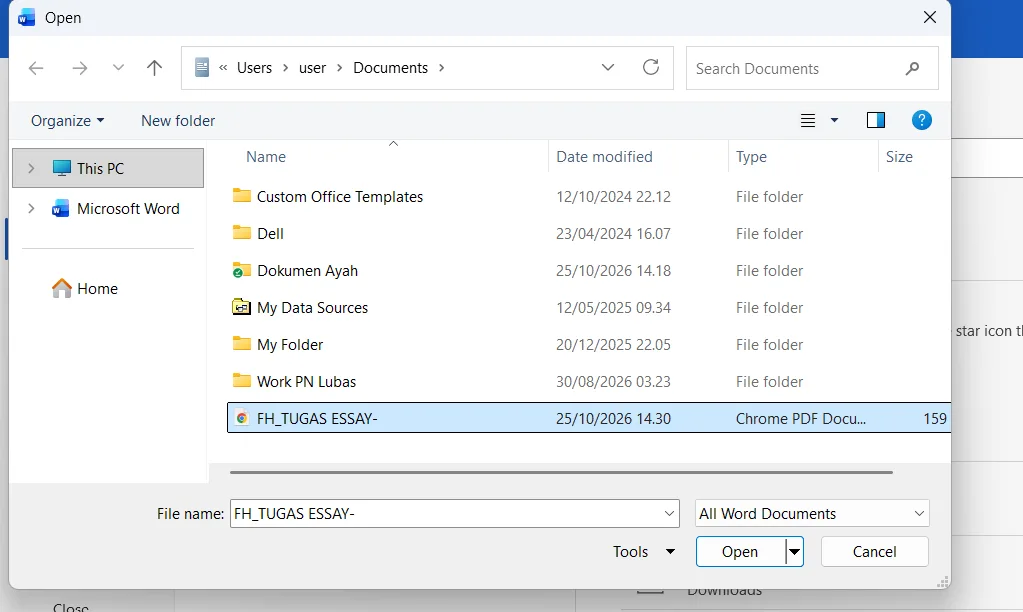This screenshot has width=1023, height=612.
Task: Click the Chrome PDF Docu... type cell
Action: pos(801,419)
